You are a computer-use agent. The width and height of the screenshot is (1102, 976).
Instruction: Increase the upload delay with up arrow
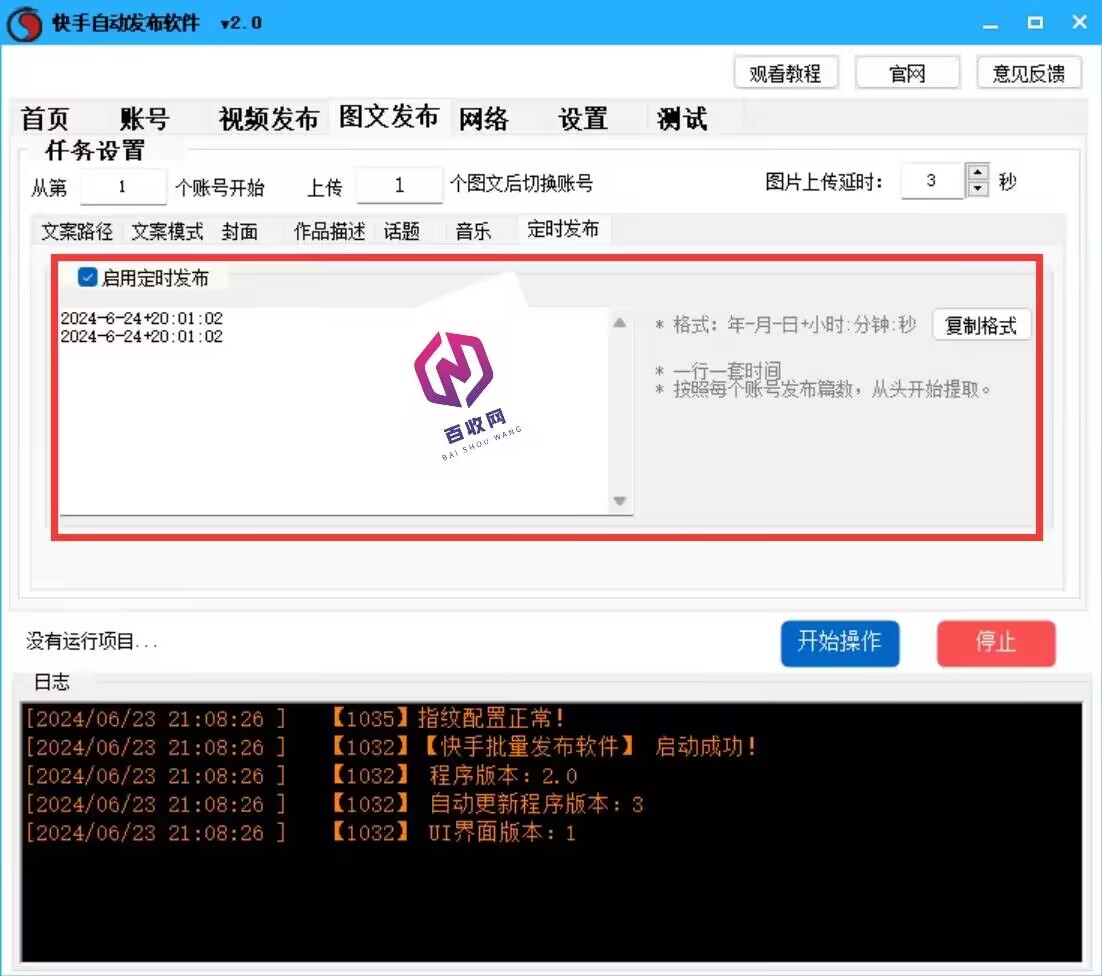click(x=978, y=172)
